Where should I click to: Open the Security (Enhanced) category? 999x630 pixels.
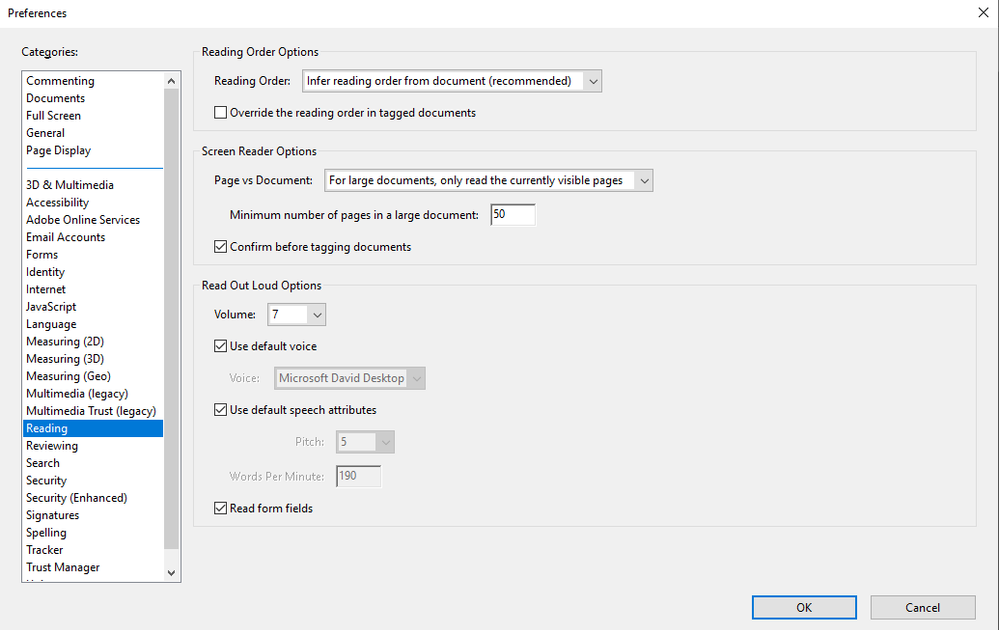[x=77, y=498]
